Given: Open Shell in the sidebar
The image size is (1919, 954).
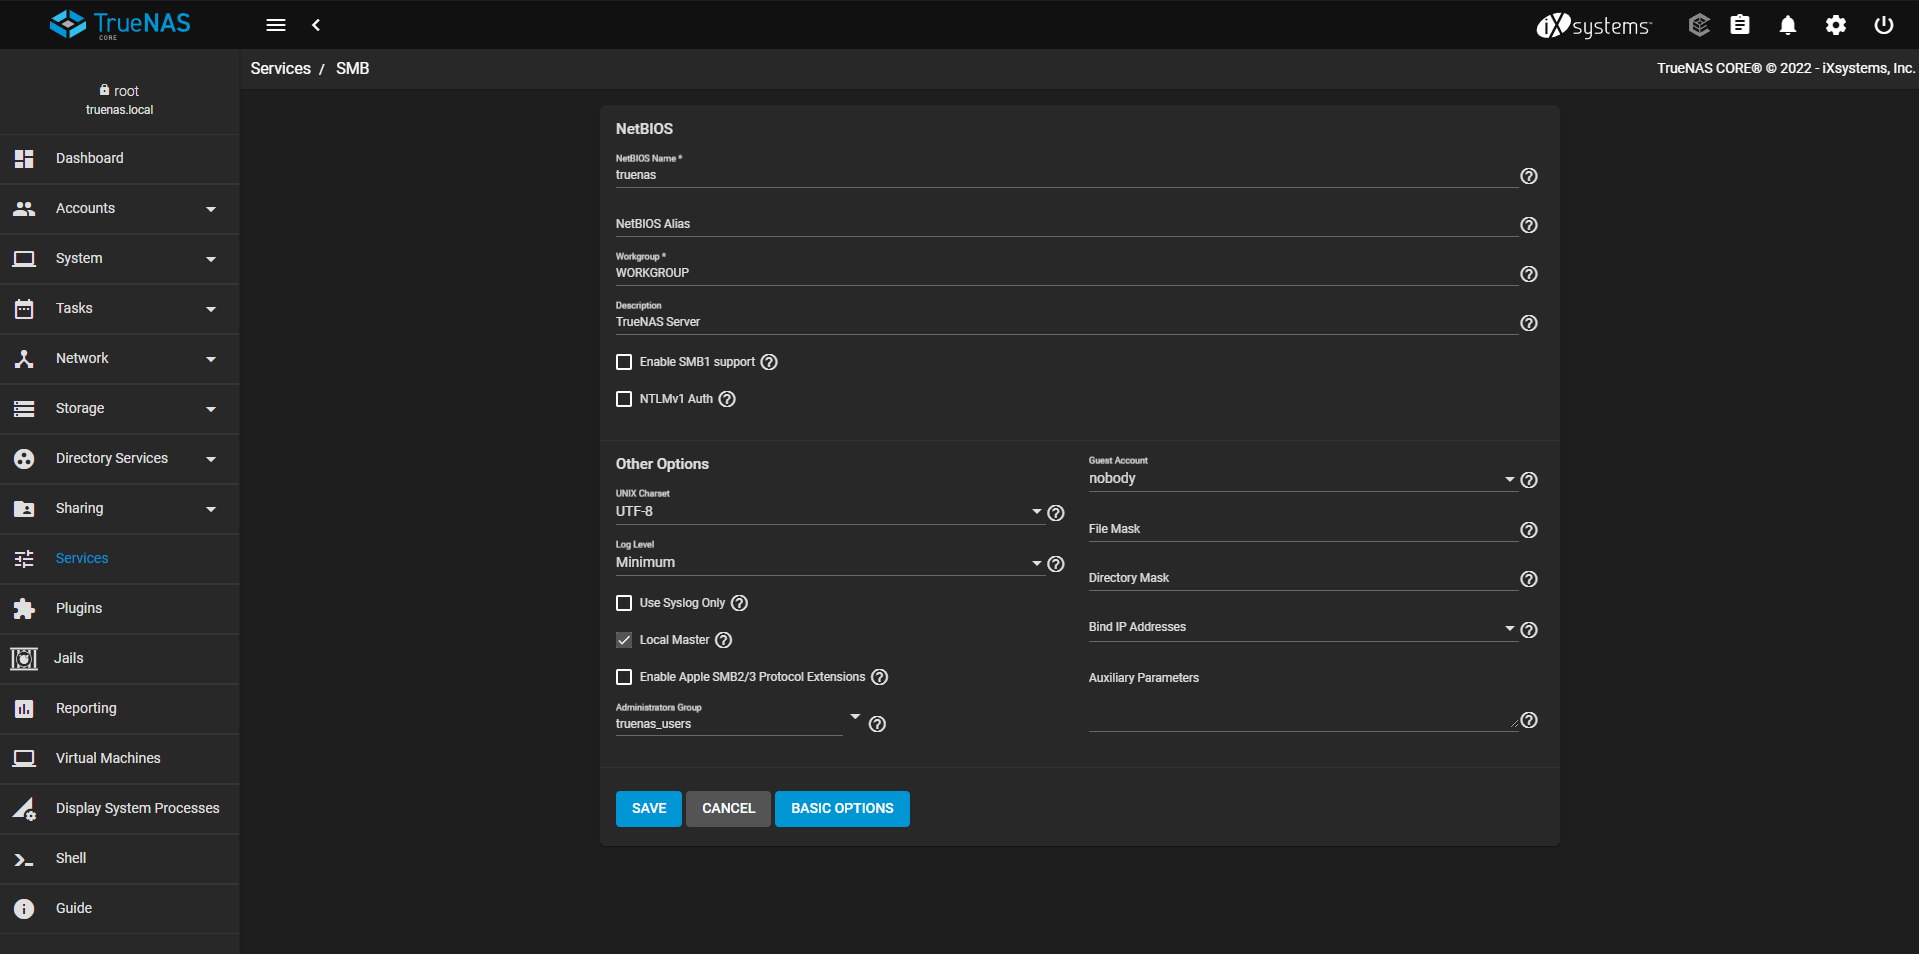Looking at the screenshot, I should click(120, 859).
